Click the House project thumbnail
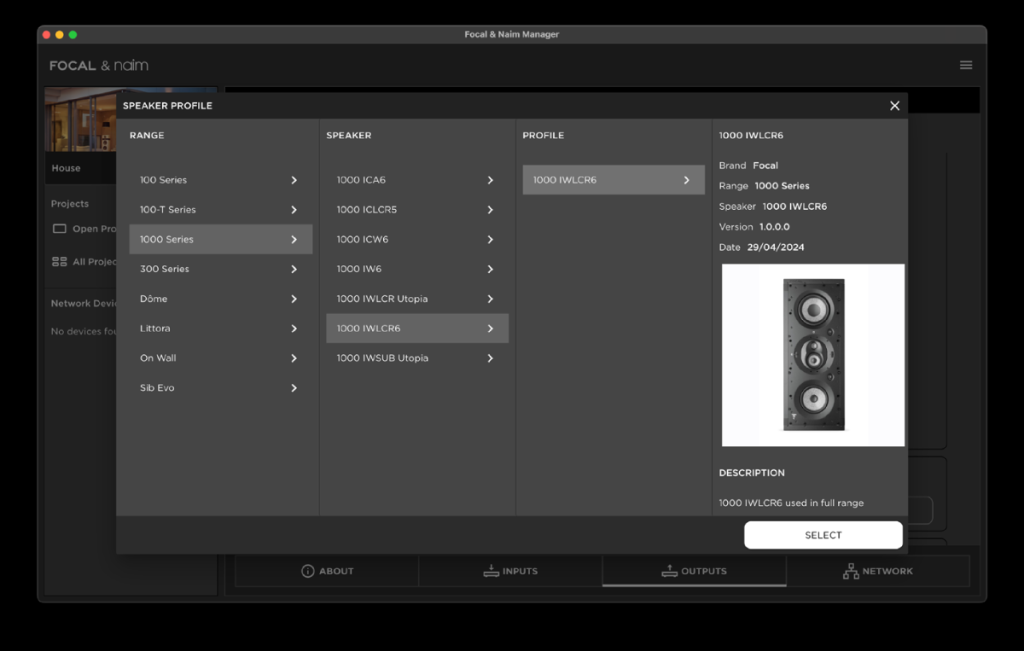This screenshot has width=1024, height=651. pos(80,119)
